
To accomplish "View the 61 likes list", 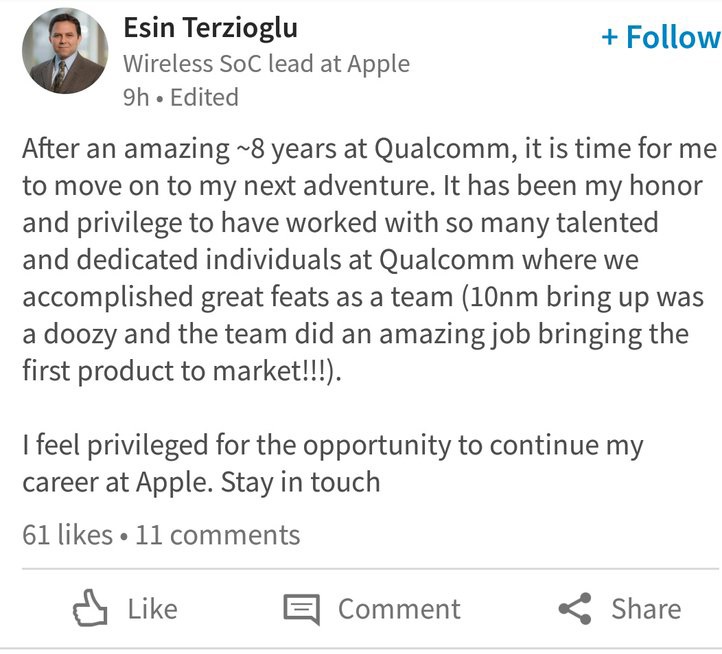I will click(x=67, y=535).
